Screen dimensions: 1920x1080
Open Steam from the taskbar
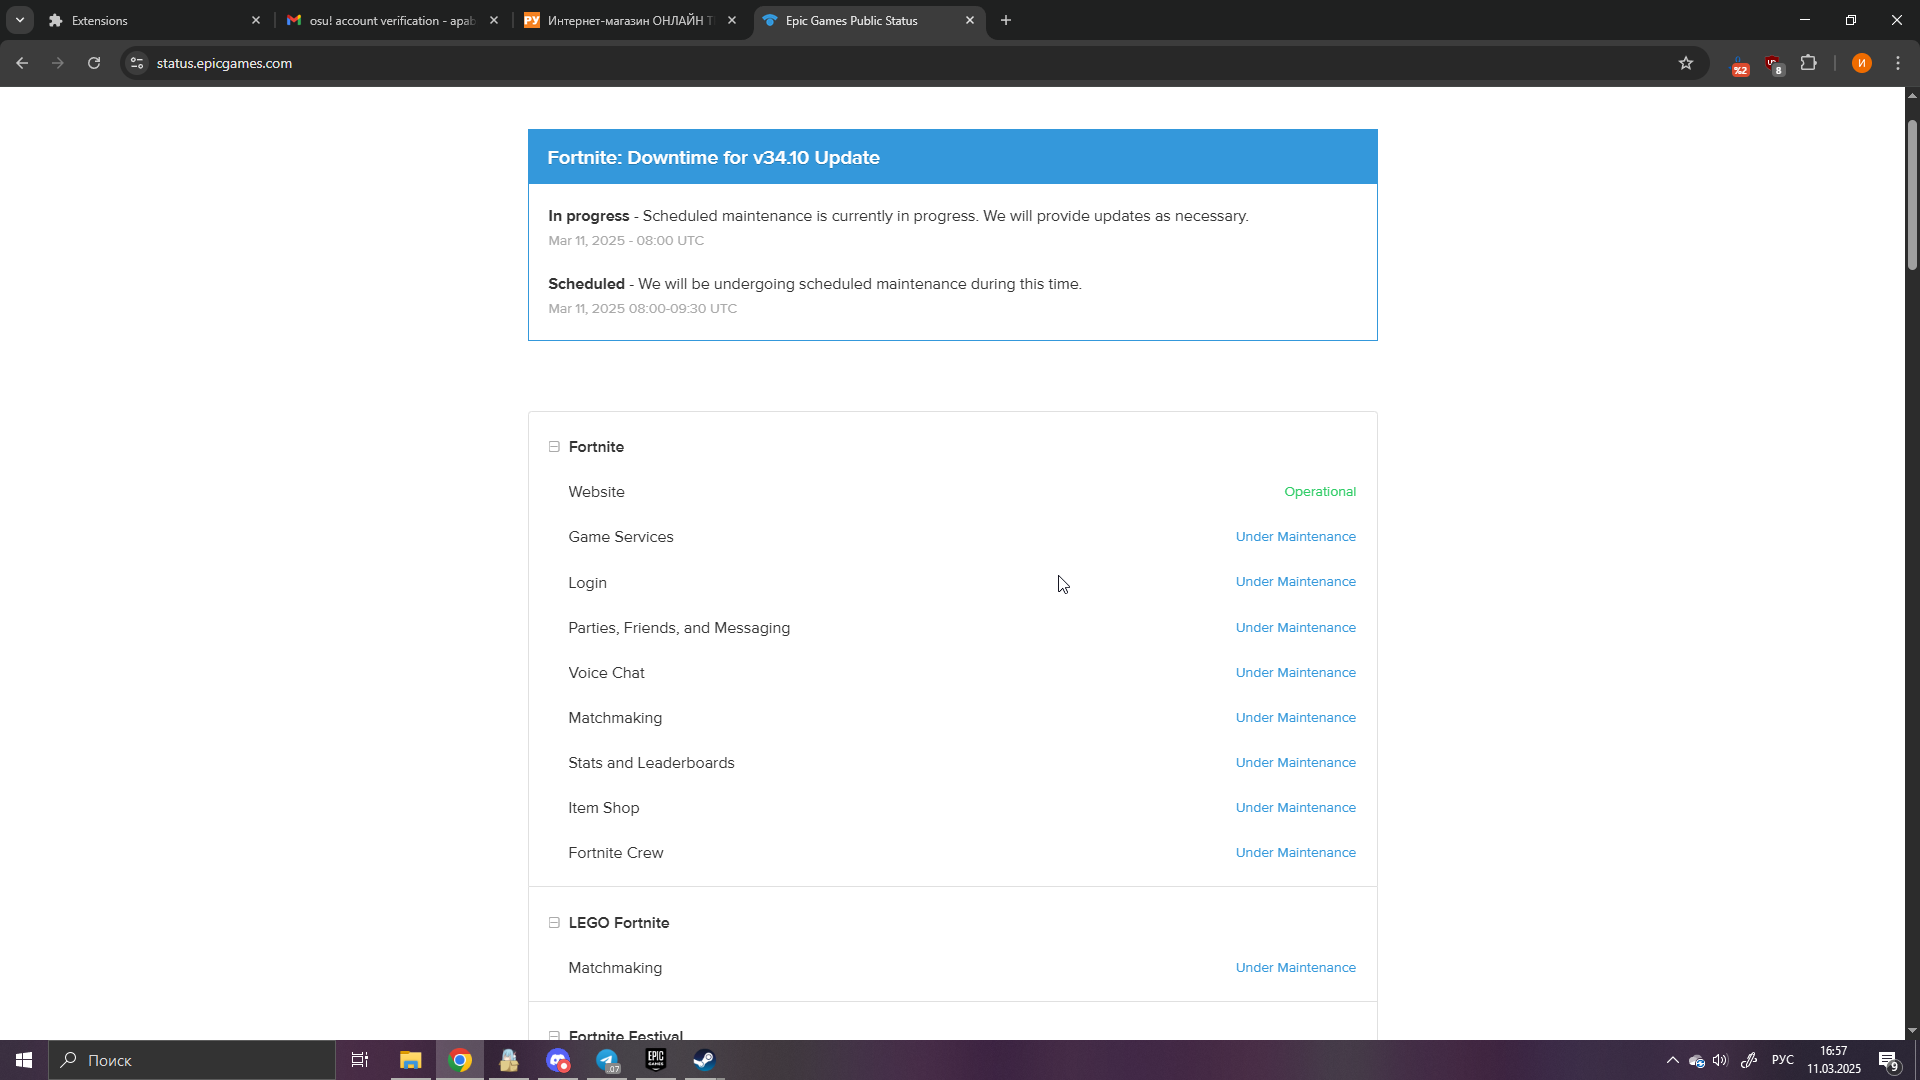704,1060
